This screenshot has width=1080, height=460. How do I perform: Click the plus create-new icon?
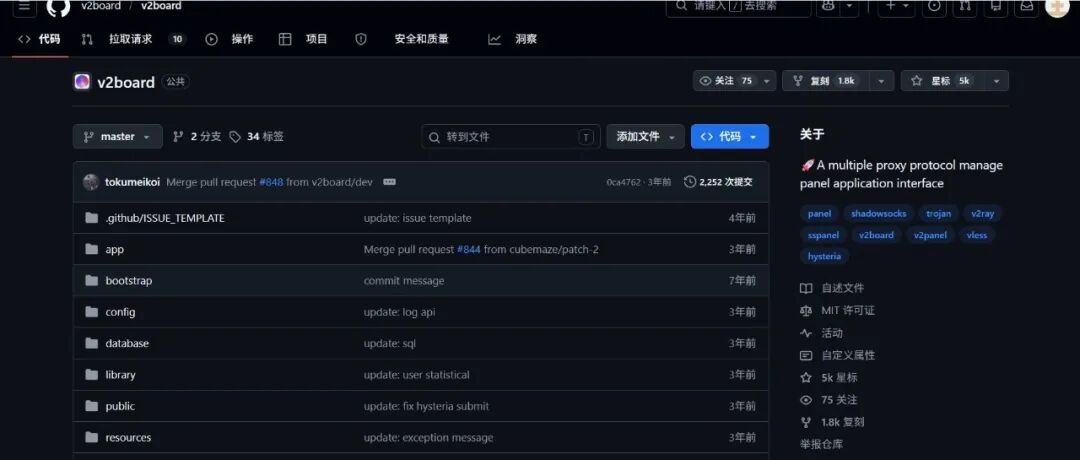[891, 6]
